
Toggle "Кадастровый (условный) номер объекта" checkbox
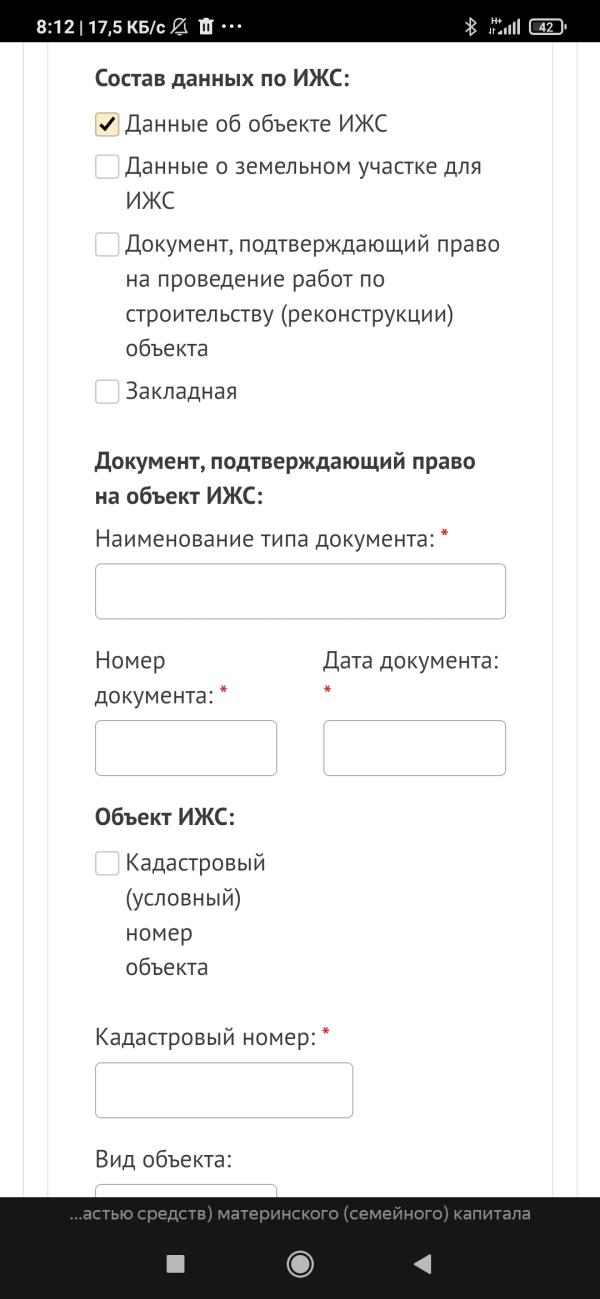point(107,863)
